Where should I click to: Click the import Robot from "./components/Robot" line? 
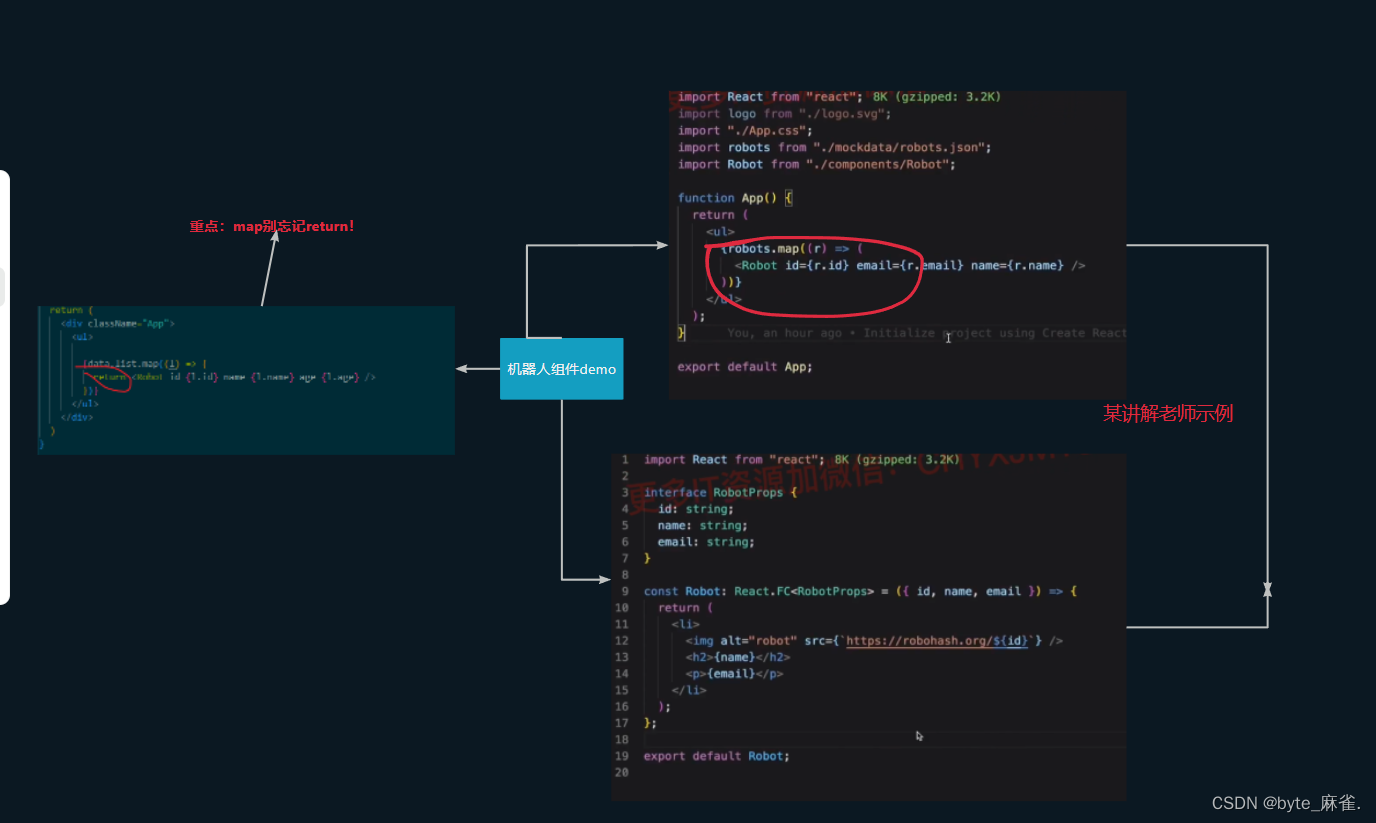[x=816, y=164]
